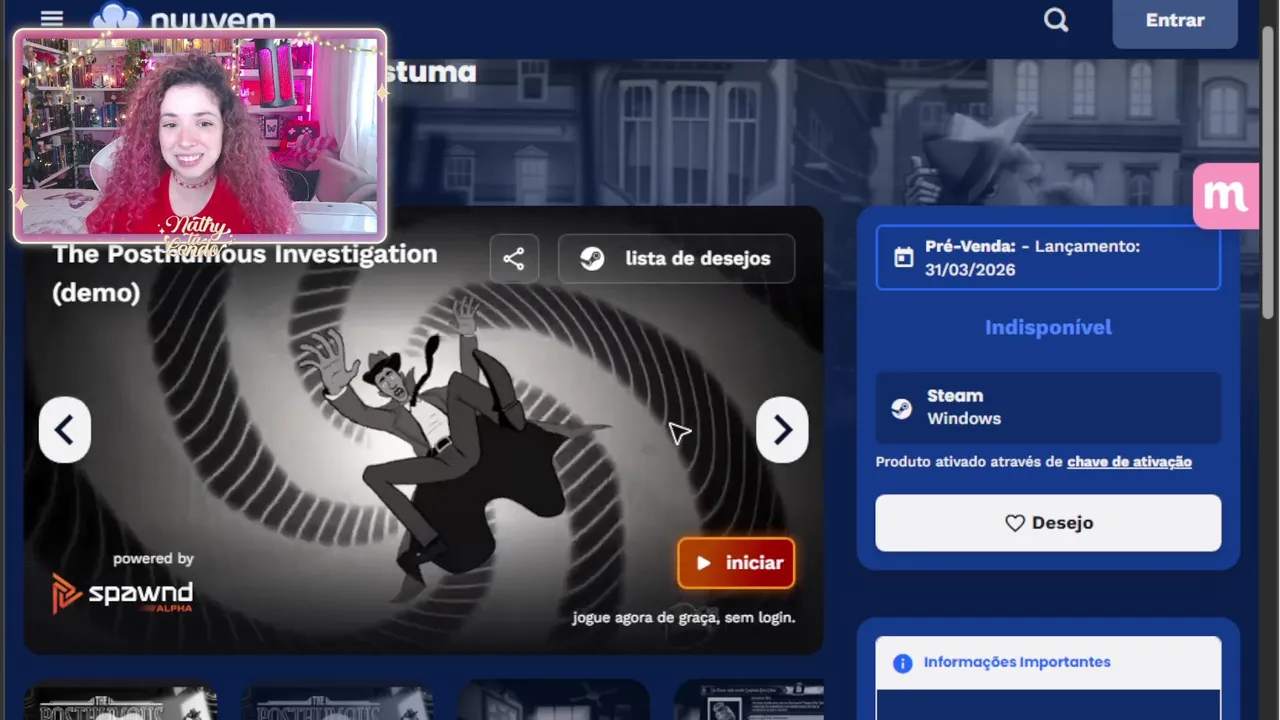Screen dimensions: 1280x720
Task: Go to previous carousel slide
Action: point(65,430)
